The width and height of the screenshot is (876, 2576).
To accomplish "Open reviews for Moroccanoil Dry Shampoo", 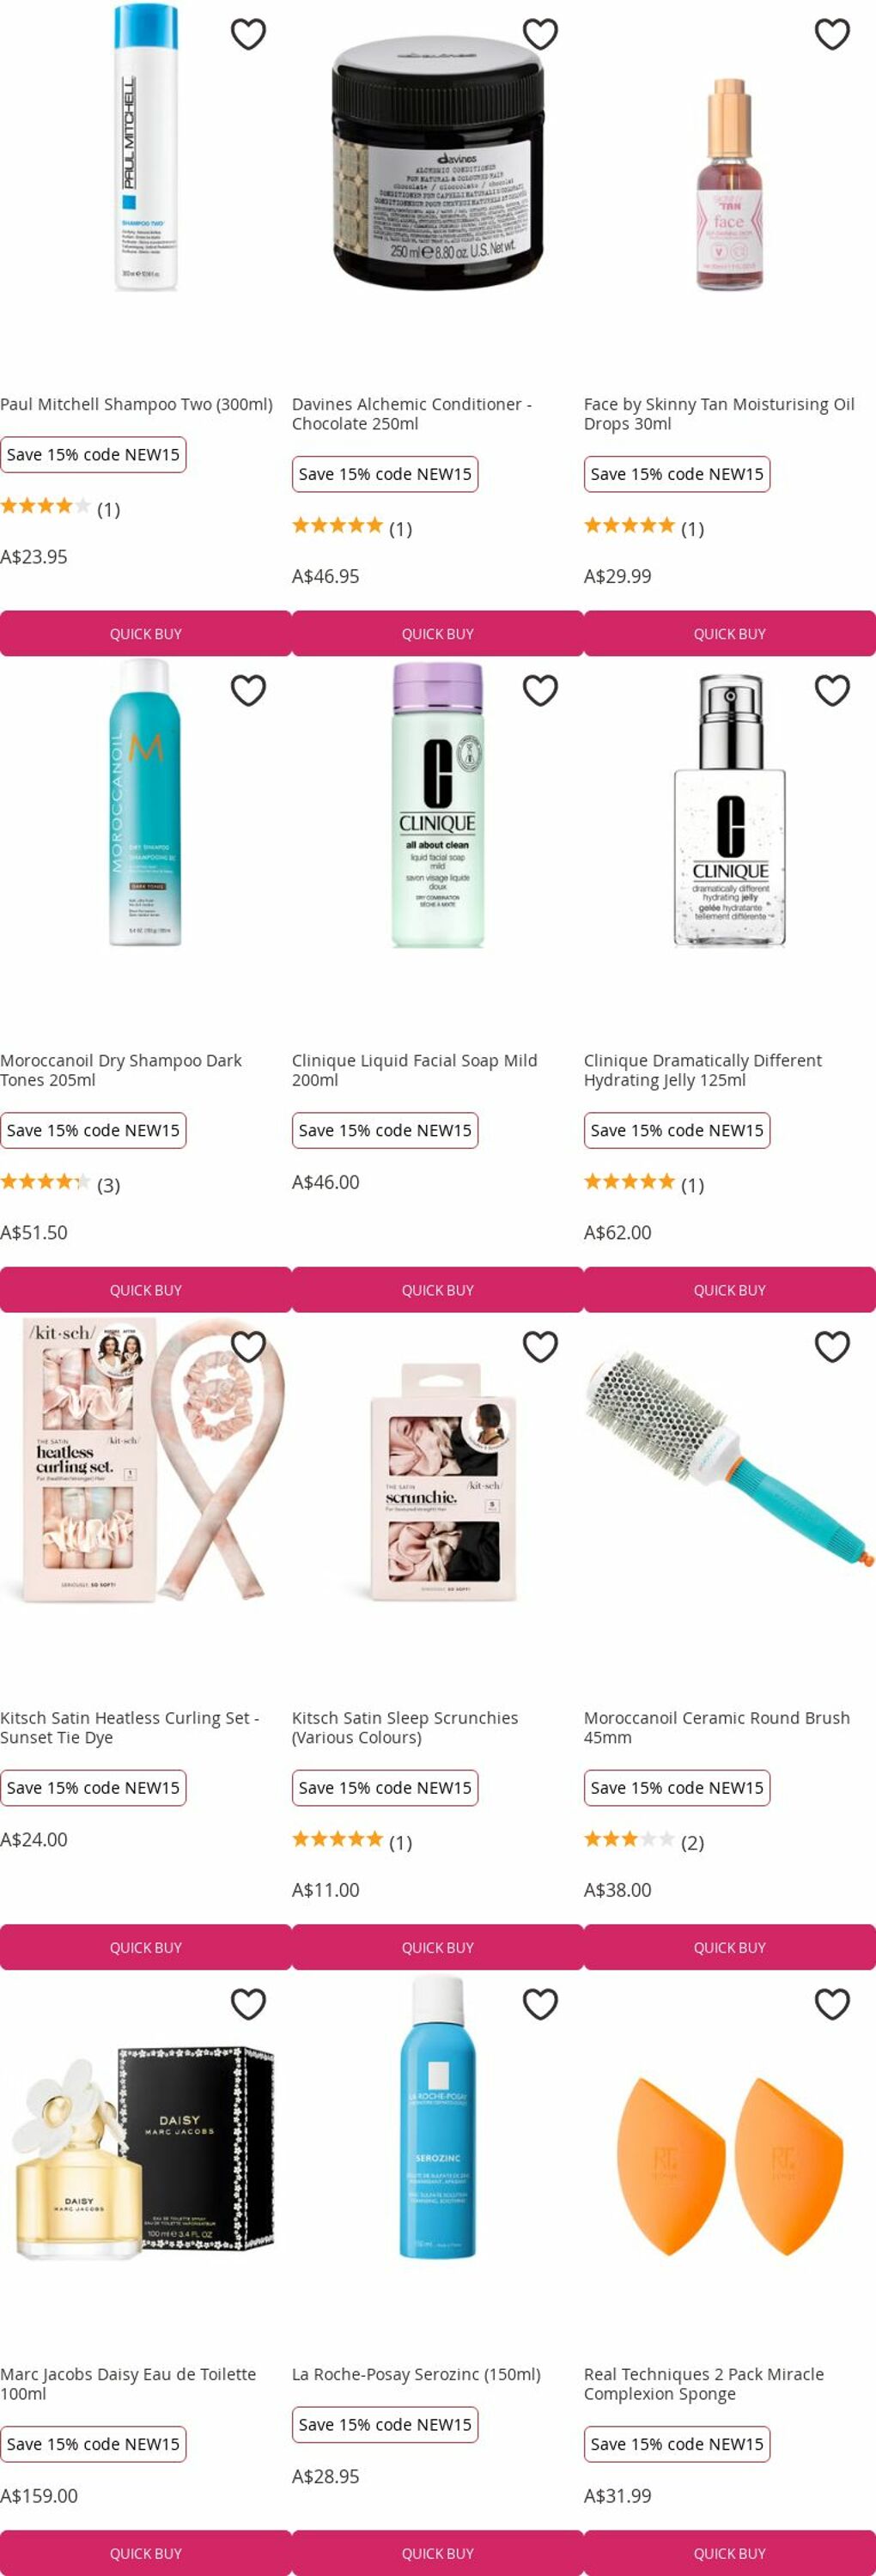I will (x=108, y=1185).
